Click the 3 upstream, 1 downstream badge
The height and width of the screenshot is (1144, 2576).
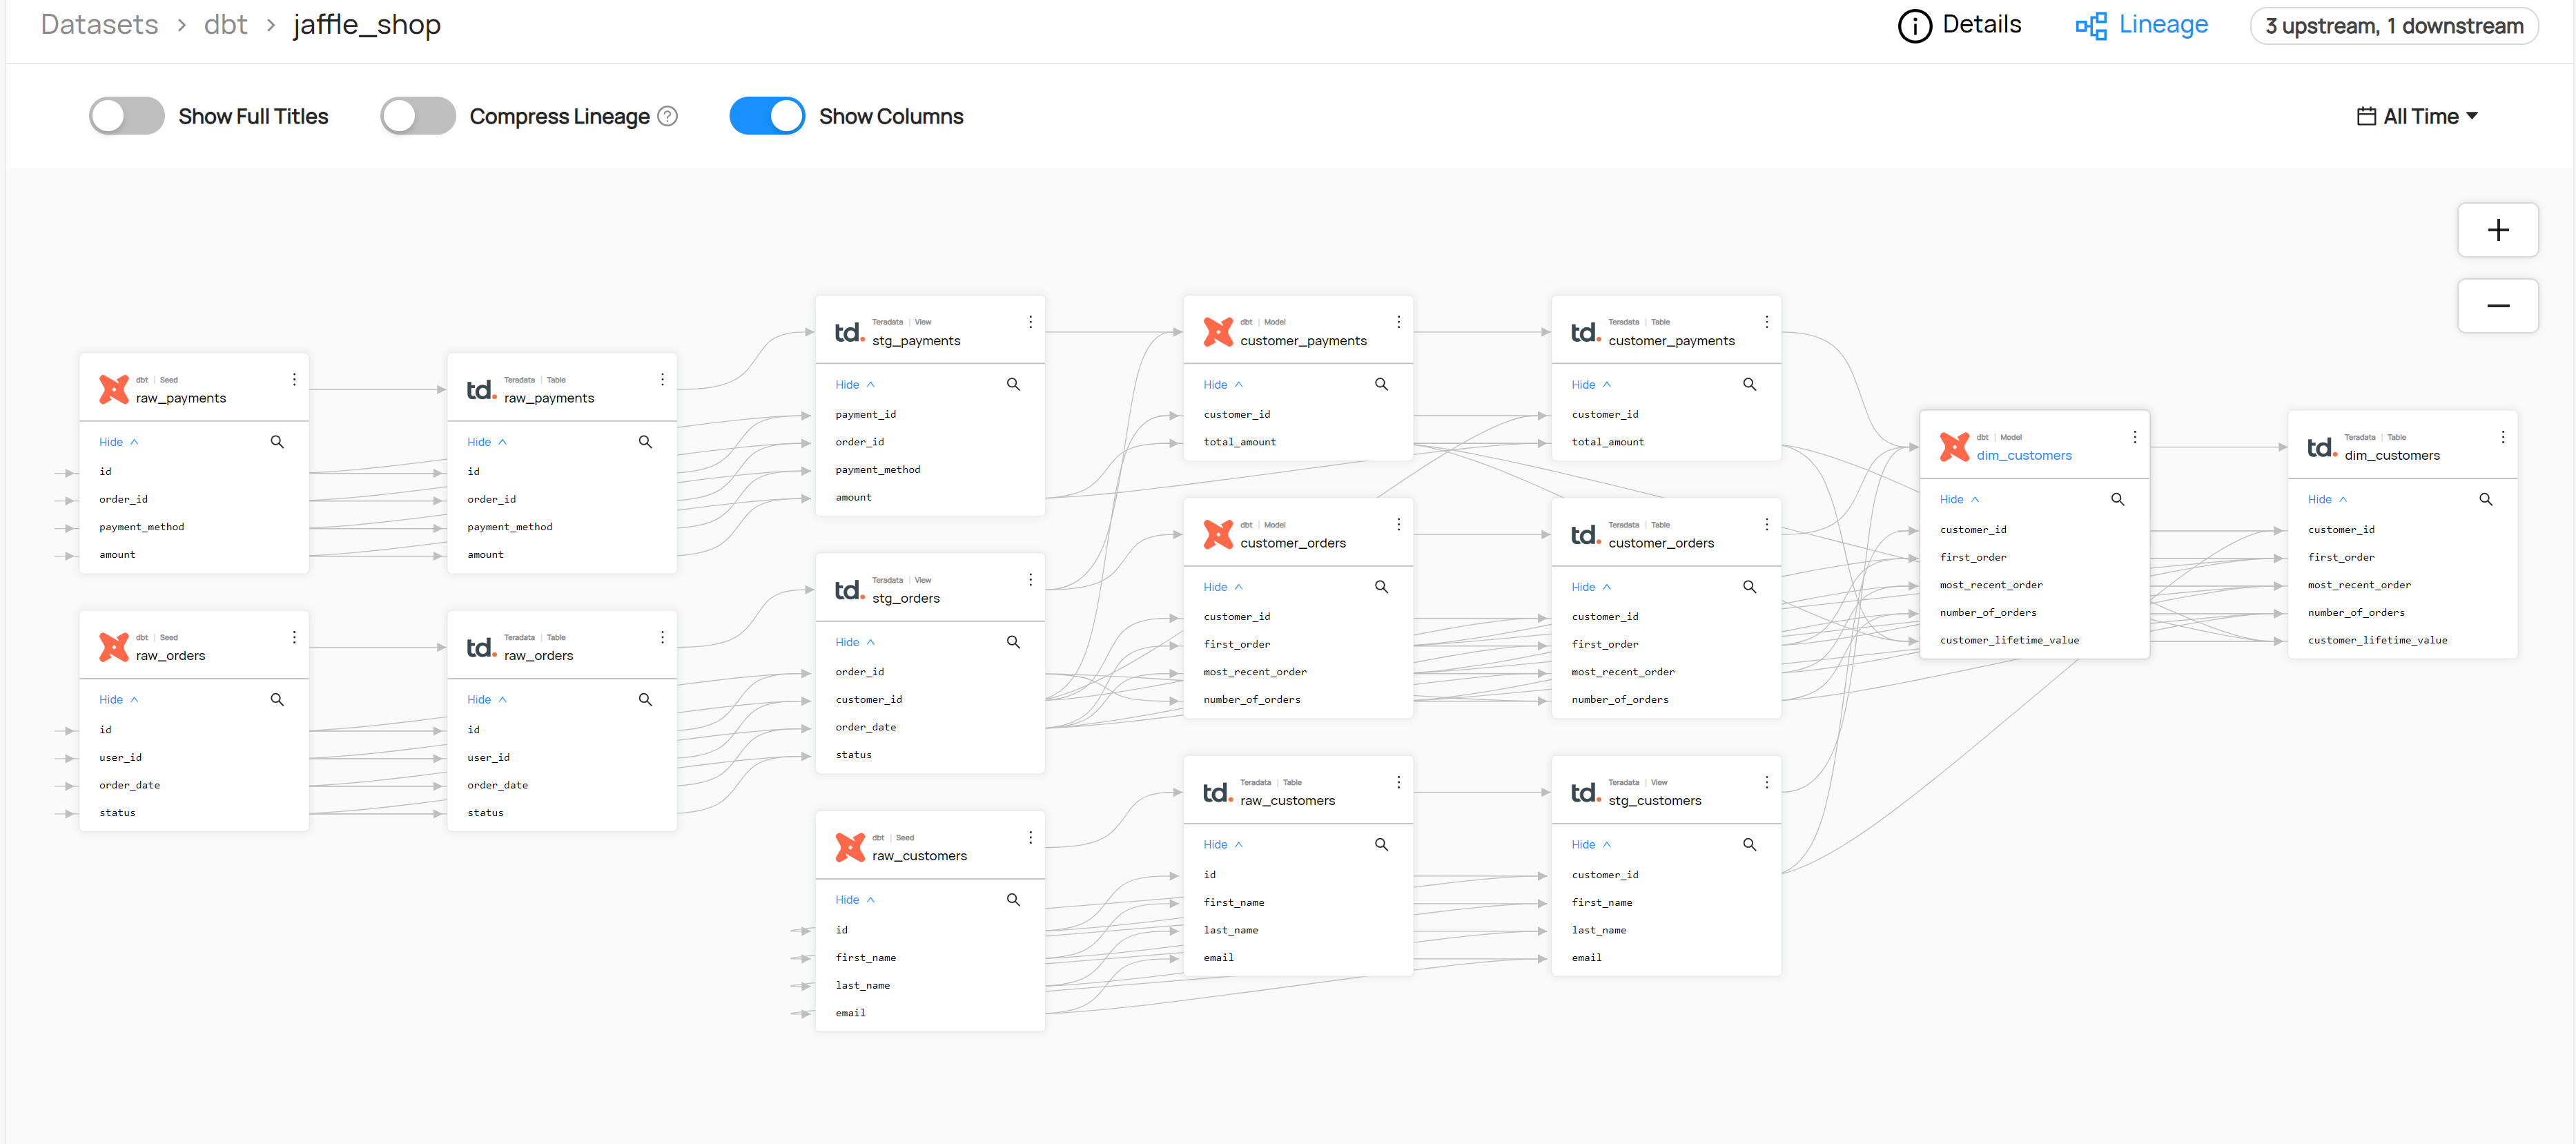point(2394,26)
